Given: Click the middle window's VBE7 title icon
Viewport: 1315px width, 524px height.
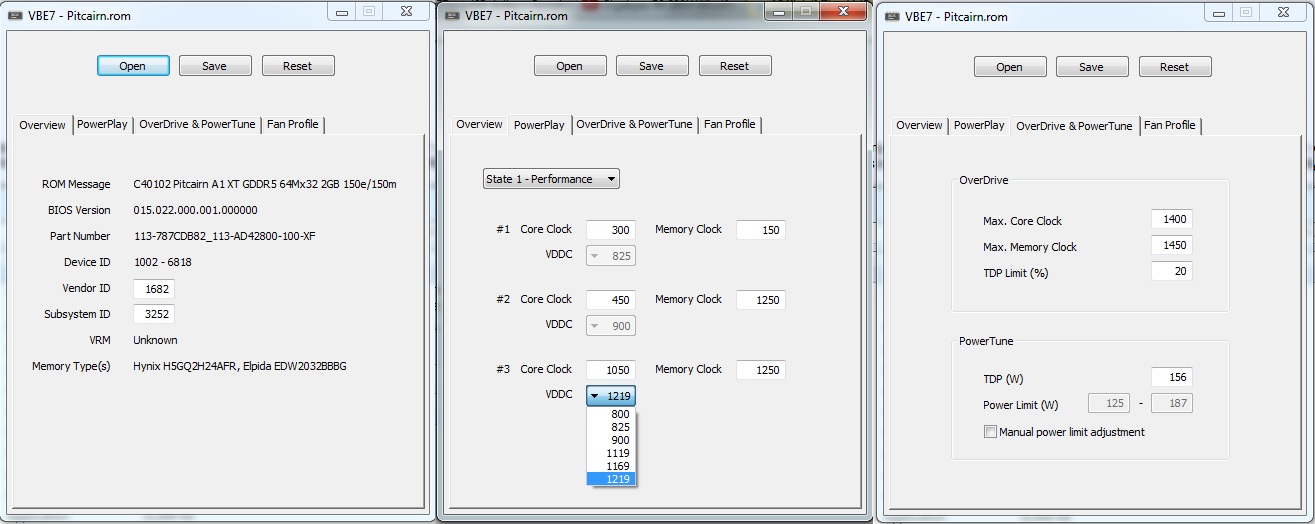Looking at the screenshot, I should click(453, 16).
